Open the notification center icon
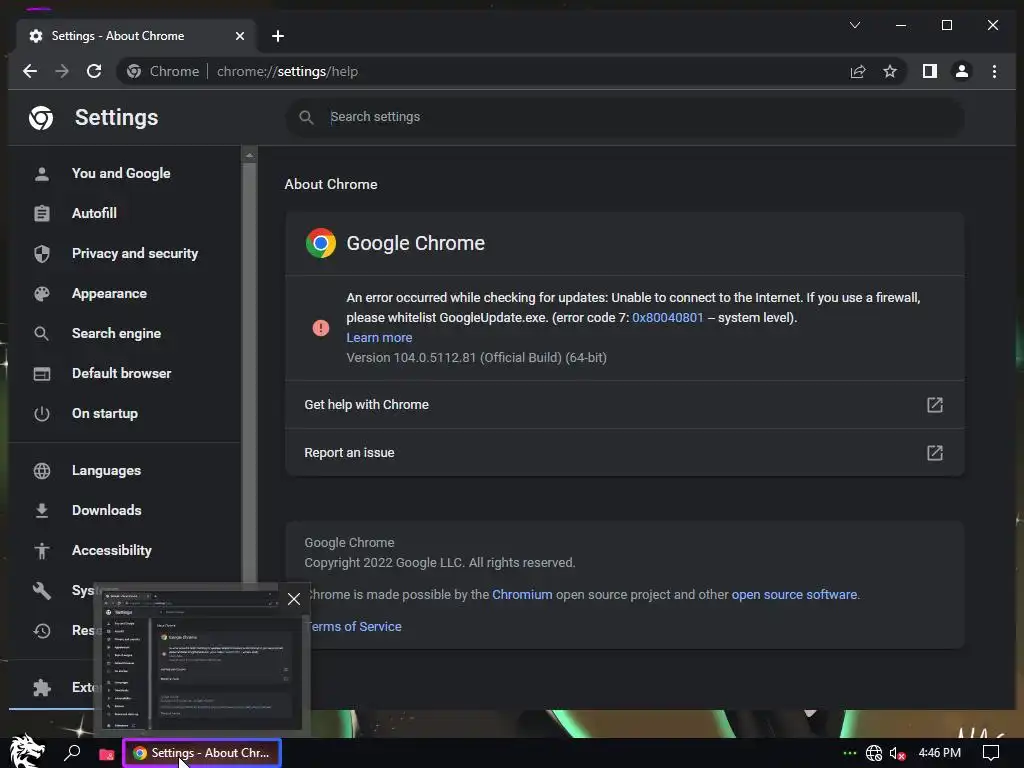This screenshot has height=768, width=1024. pyautogui.click(x=991, y=753)
